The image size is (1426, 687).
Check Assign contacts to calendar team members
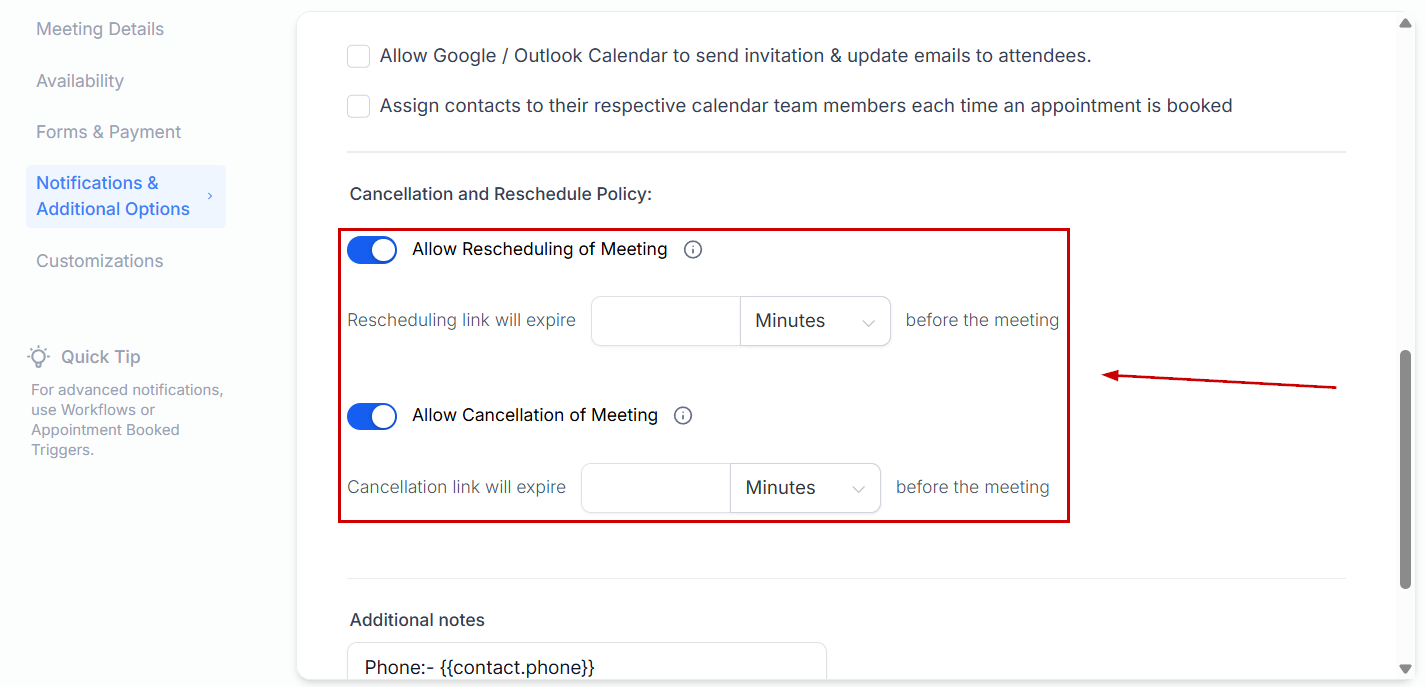[x=358, y=106]
